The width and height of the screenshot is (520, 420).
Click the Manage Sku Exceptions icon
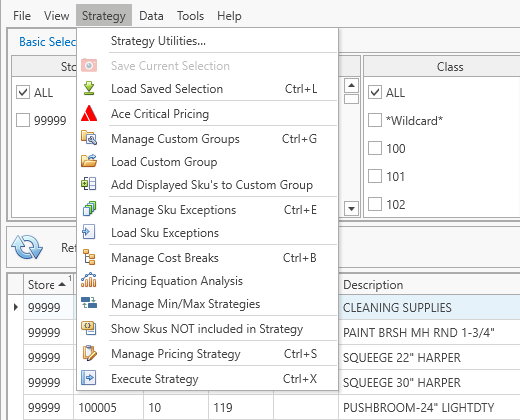pyautogui.click(x=89, y=209)
